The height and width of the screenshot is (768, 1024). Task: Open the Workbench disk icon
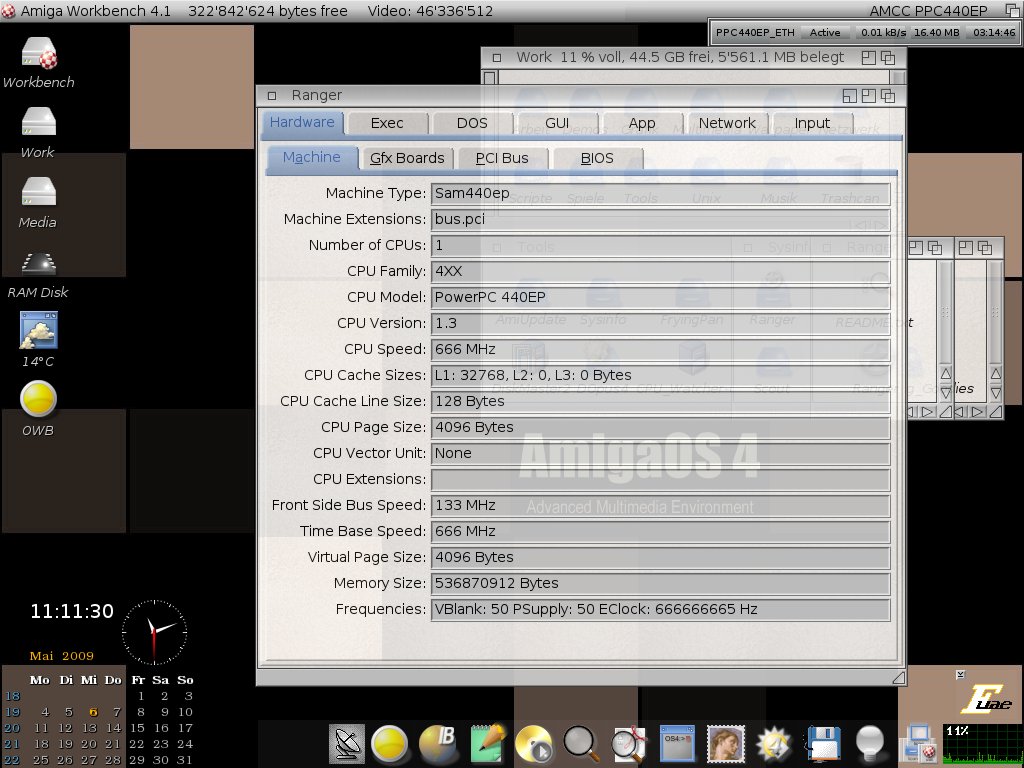tap(38, 54)
